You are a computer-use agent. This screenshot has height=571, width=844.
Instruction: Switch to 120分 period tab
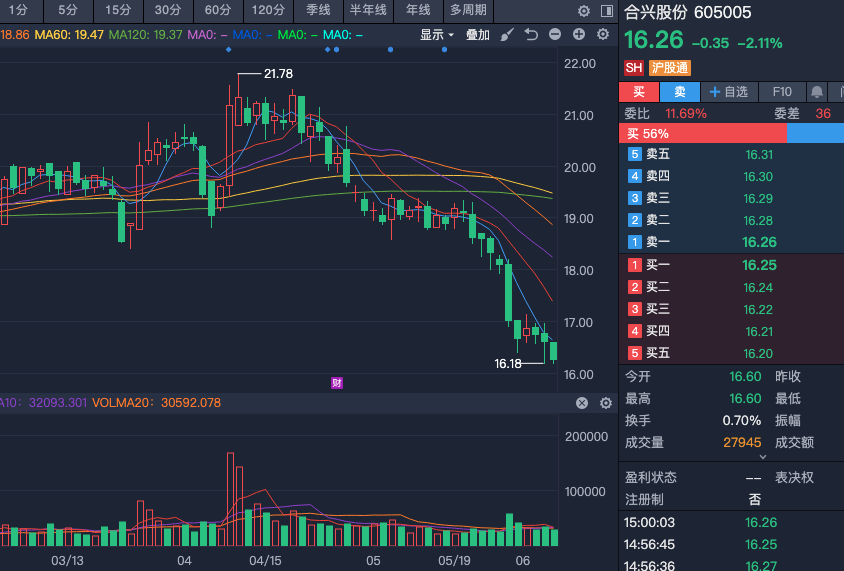click(268, 10)
